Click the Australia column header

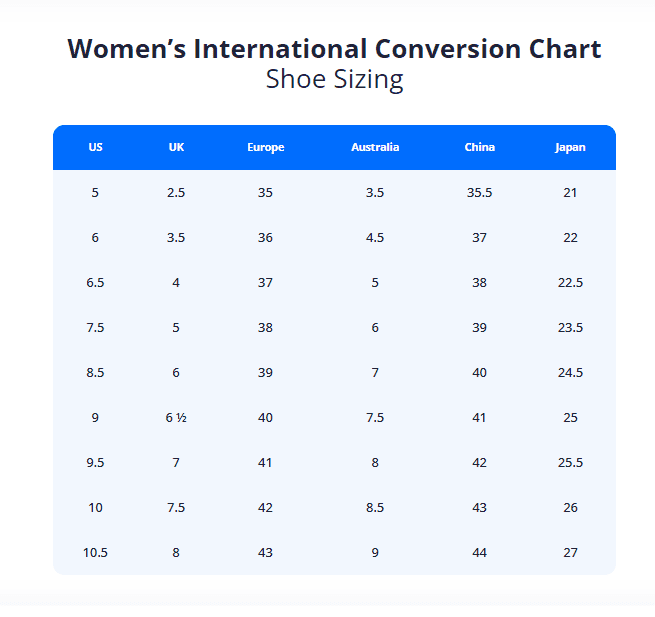click(375, 147)
